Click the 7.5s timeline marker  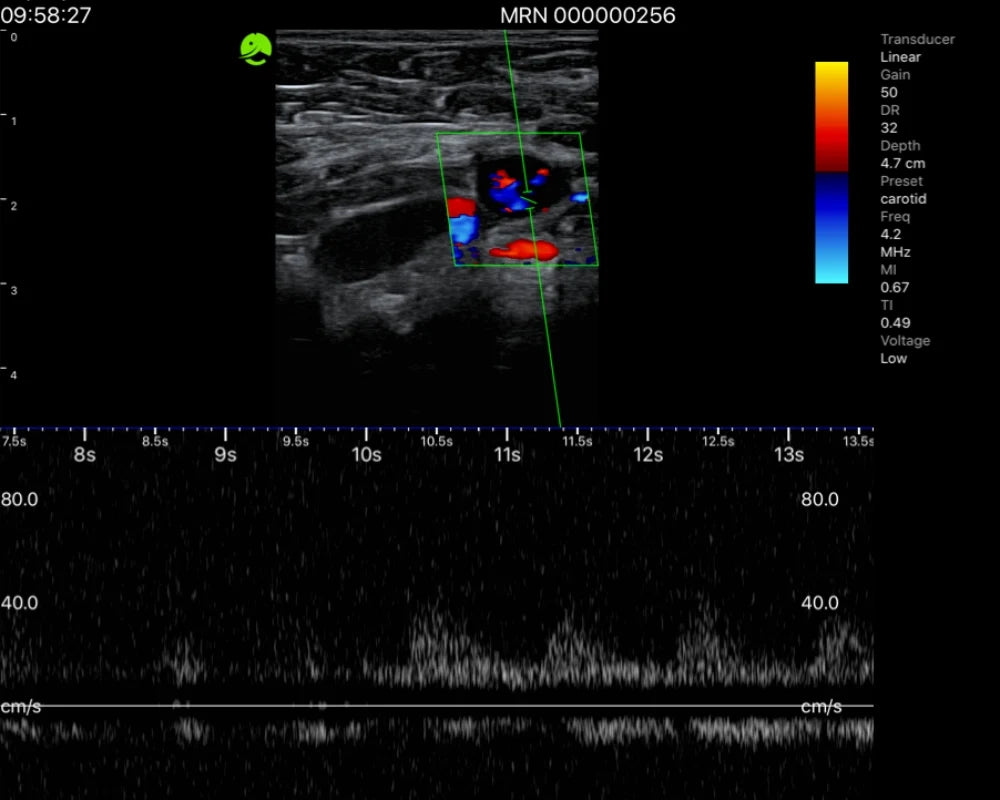coord(13,441)
